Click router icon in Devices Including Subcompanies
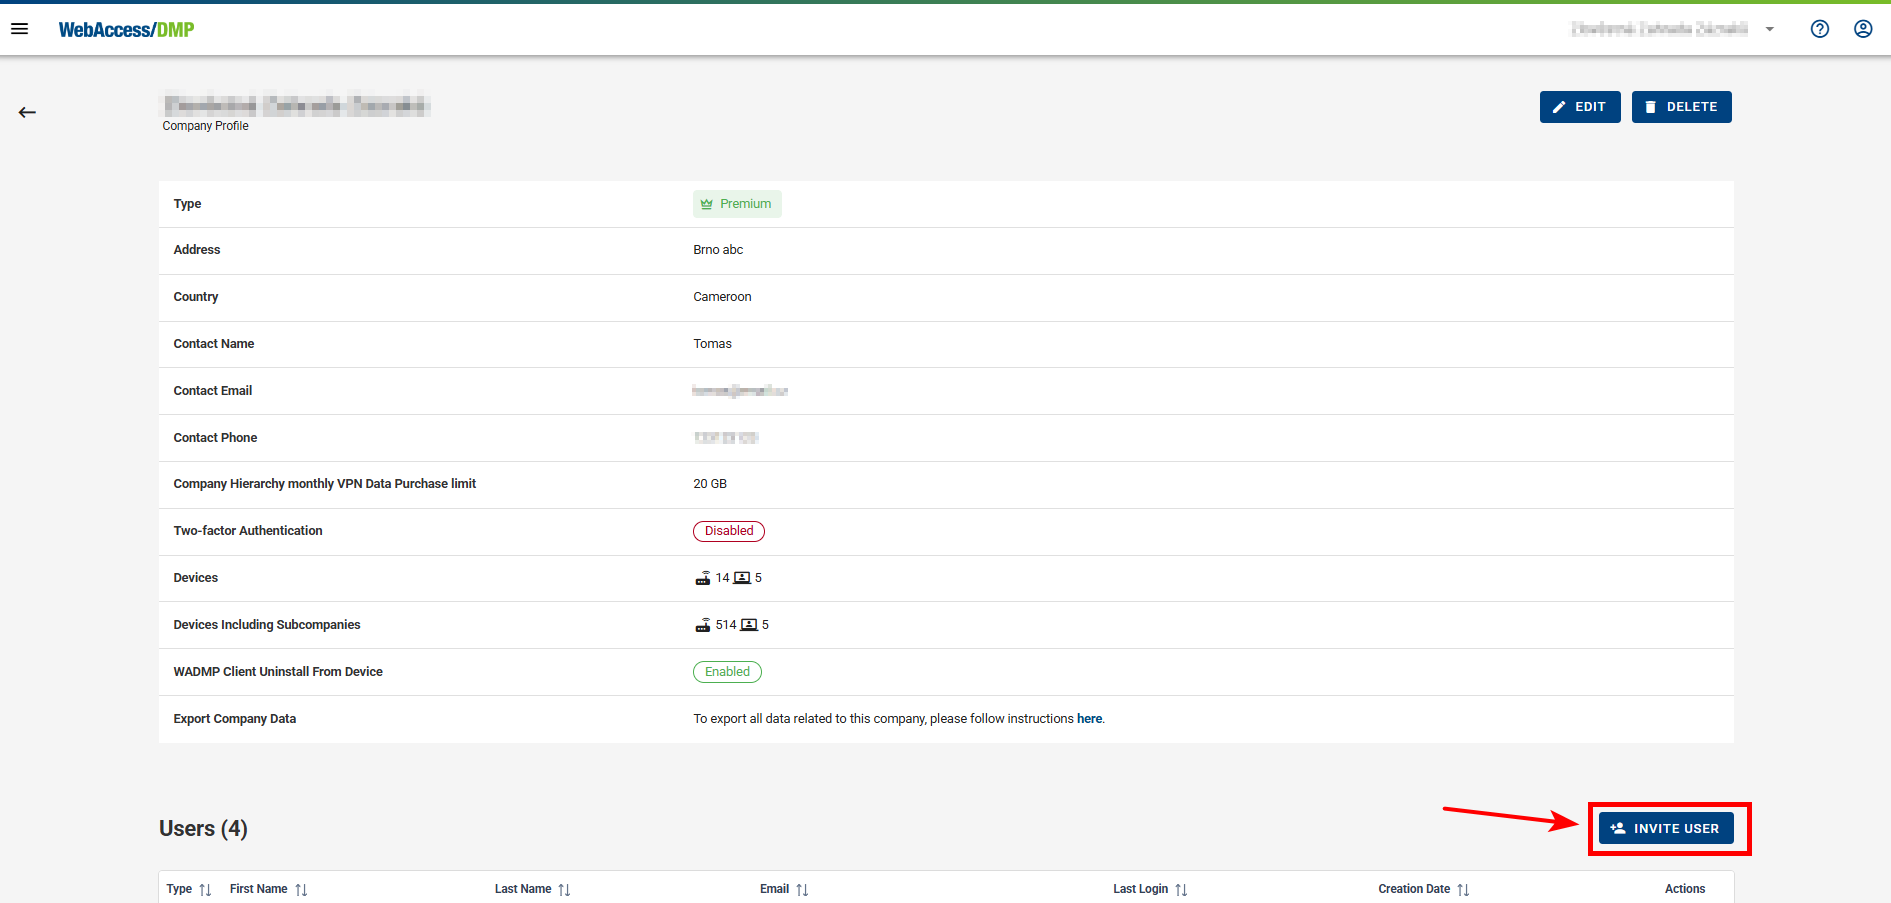The image size is (1891, 903). [x=703, y=625]
